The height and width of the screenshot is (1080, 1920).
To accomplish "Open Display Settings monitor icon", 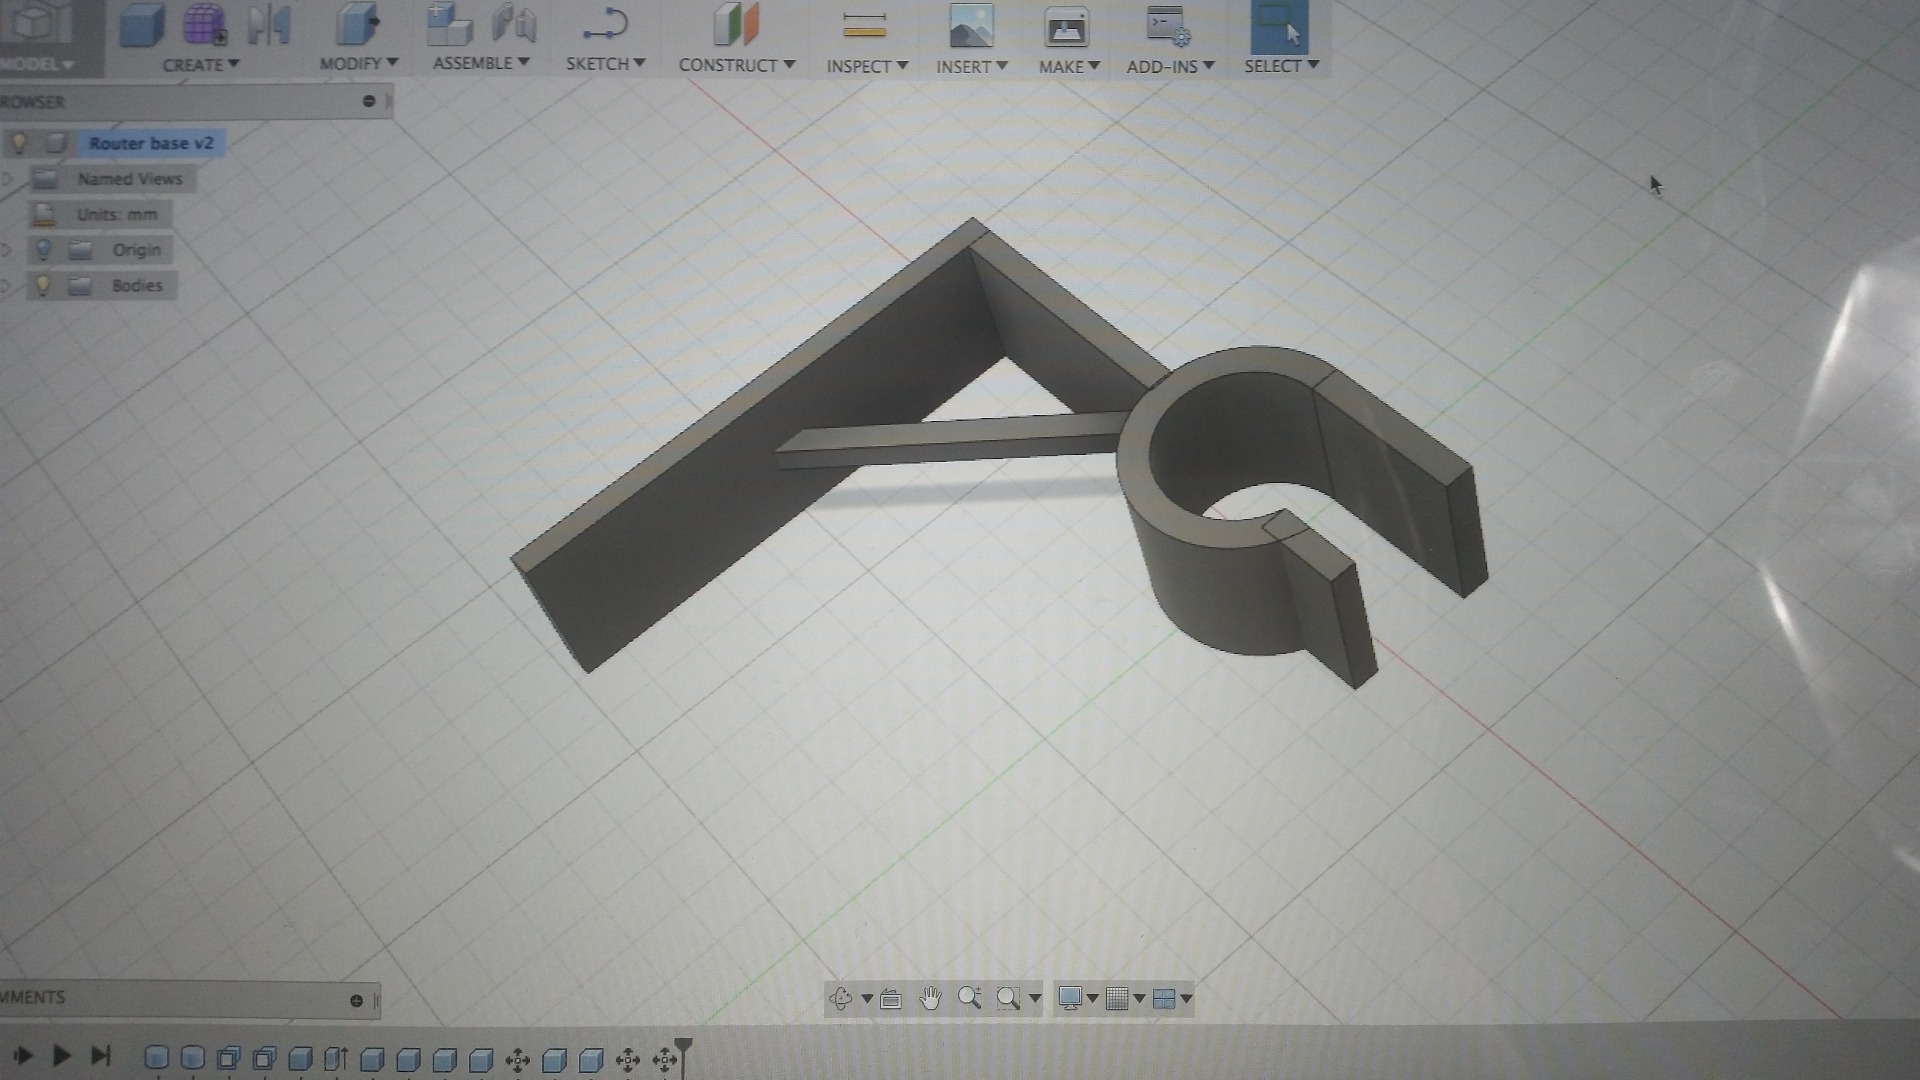I will [1070, 998].
